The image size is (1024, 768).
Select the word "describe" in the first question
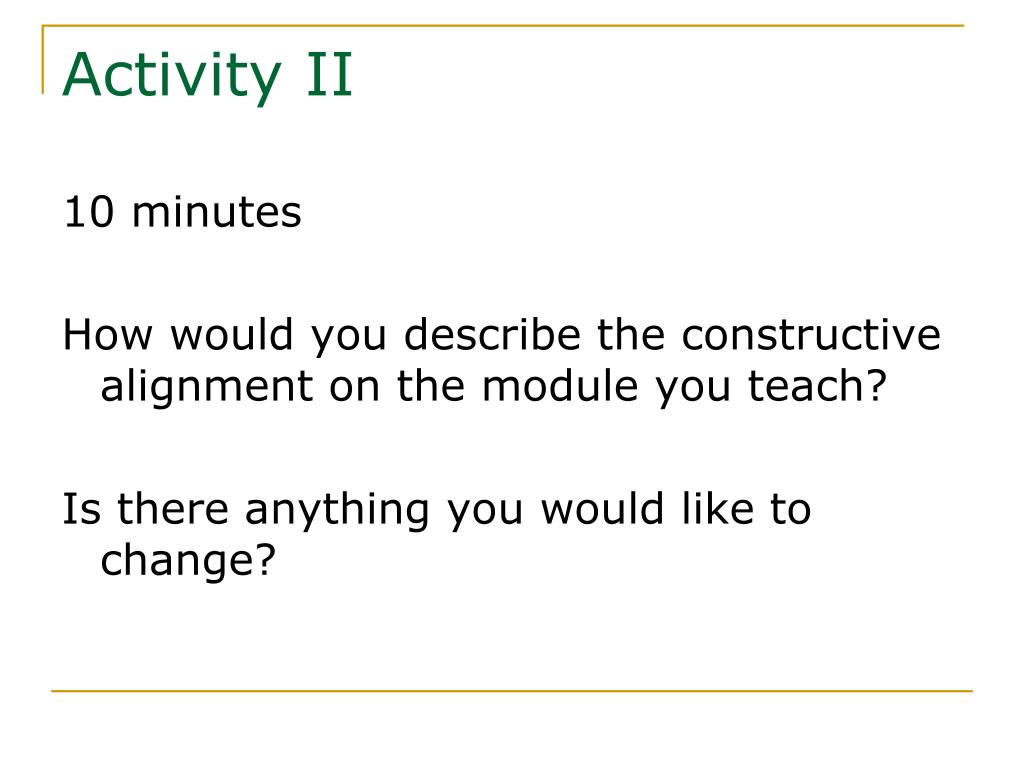click(x=492, y=334)
